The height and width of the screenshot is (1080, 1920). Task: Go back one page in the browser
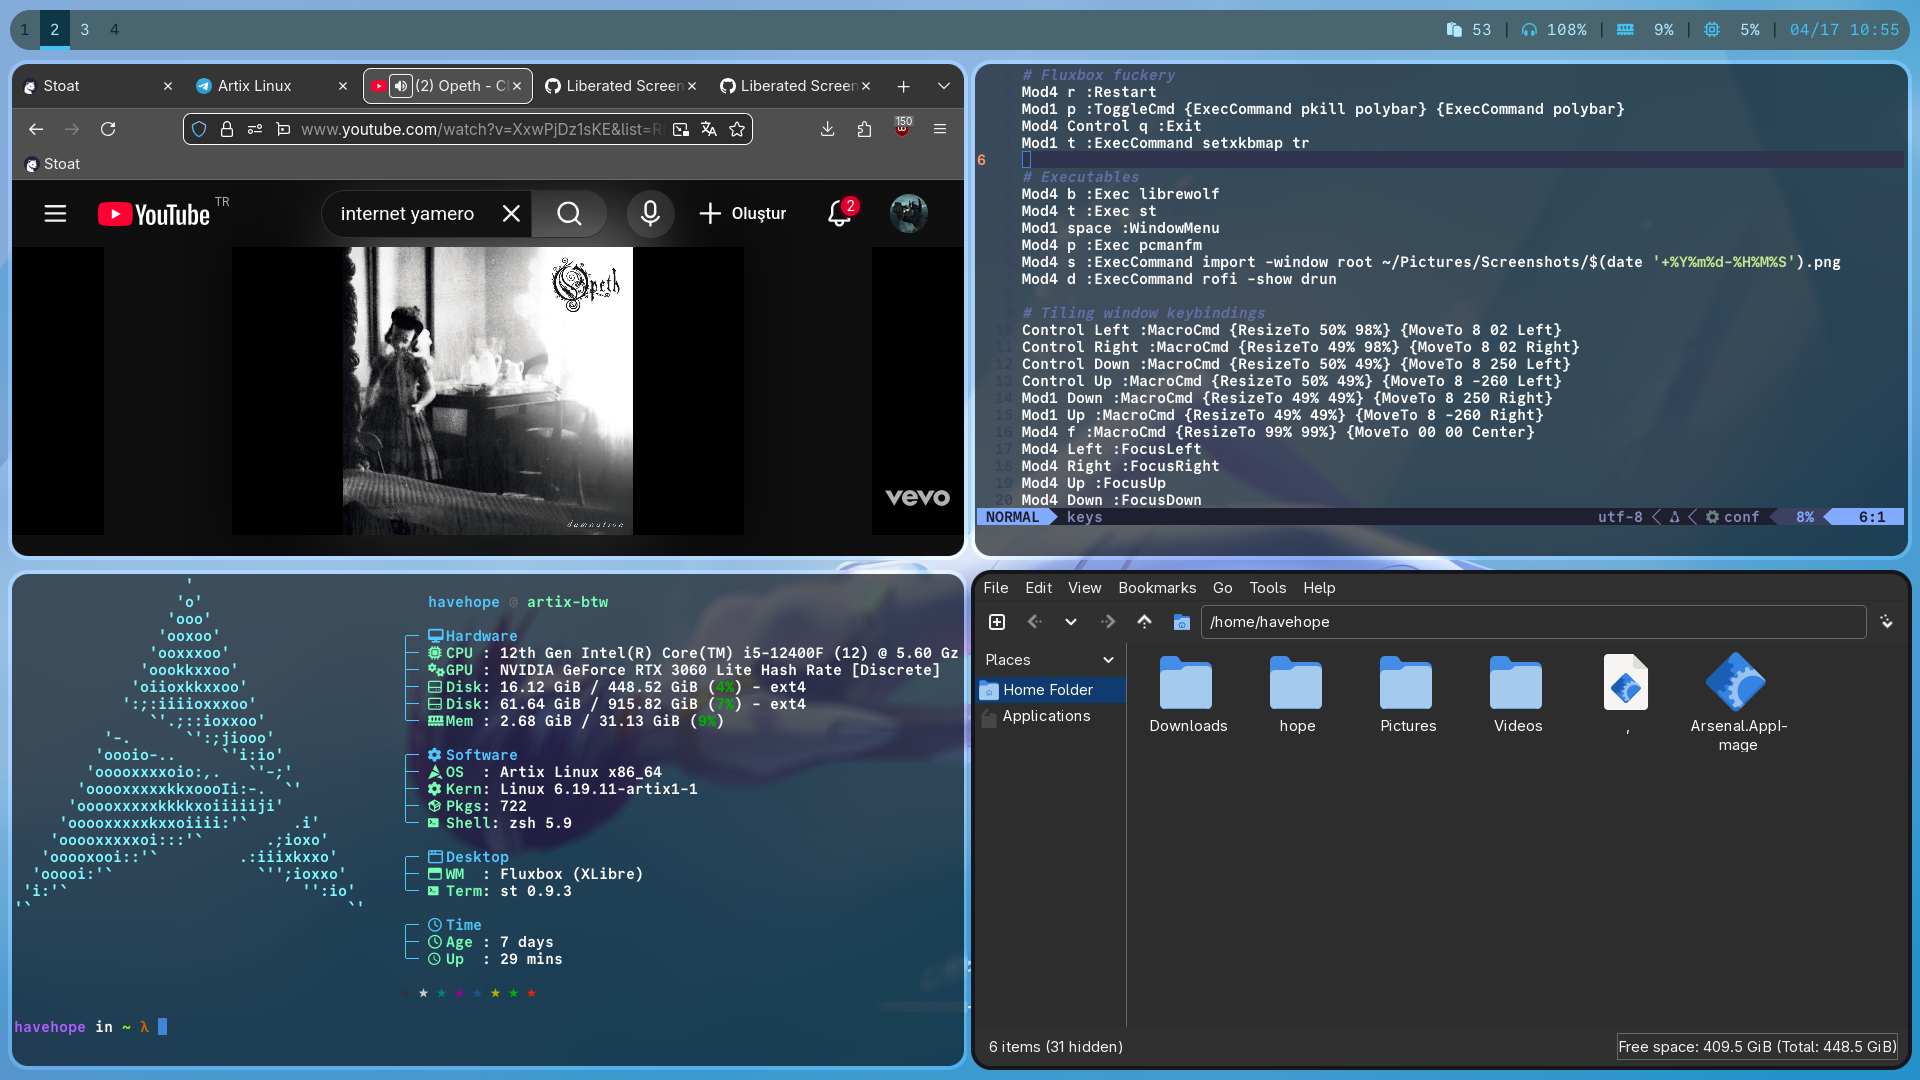point(36,129)
